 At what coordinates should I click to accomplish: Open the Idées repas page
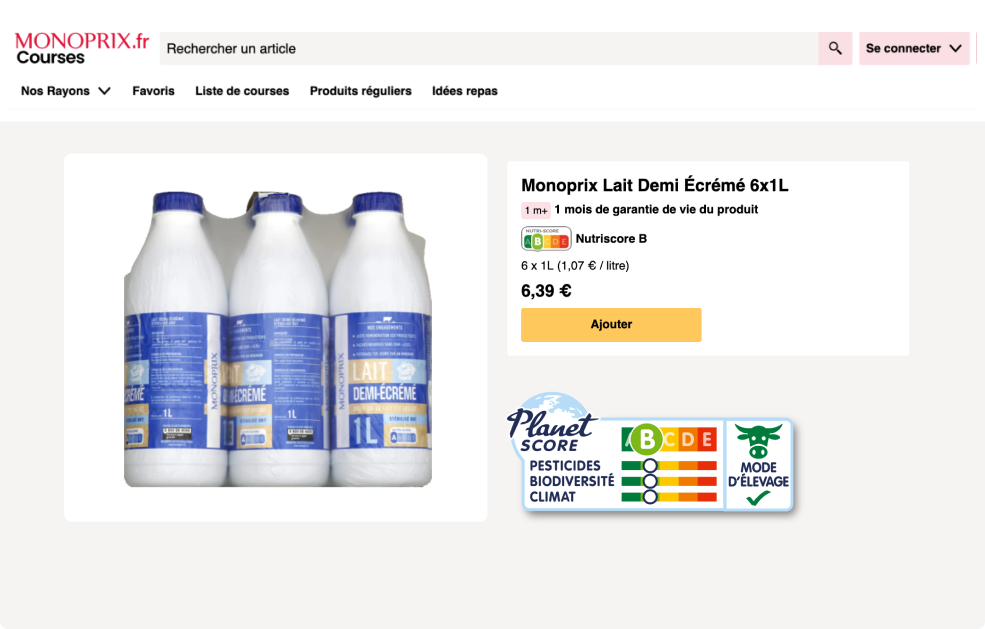tap(465, 91)
